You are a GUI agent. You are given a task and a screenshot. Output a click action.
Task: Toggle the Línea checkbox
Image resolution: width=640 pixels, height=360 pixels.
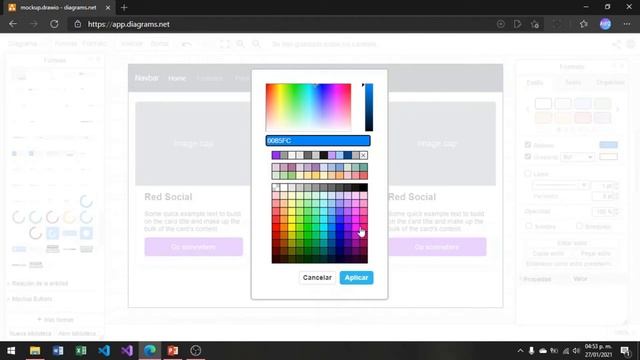(x=528, y=174)
